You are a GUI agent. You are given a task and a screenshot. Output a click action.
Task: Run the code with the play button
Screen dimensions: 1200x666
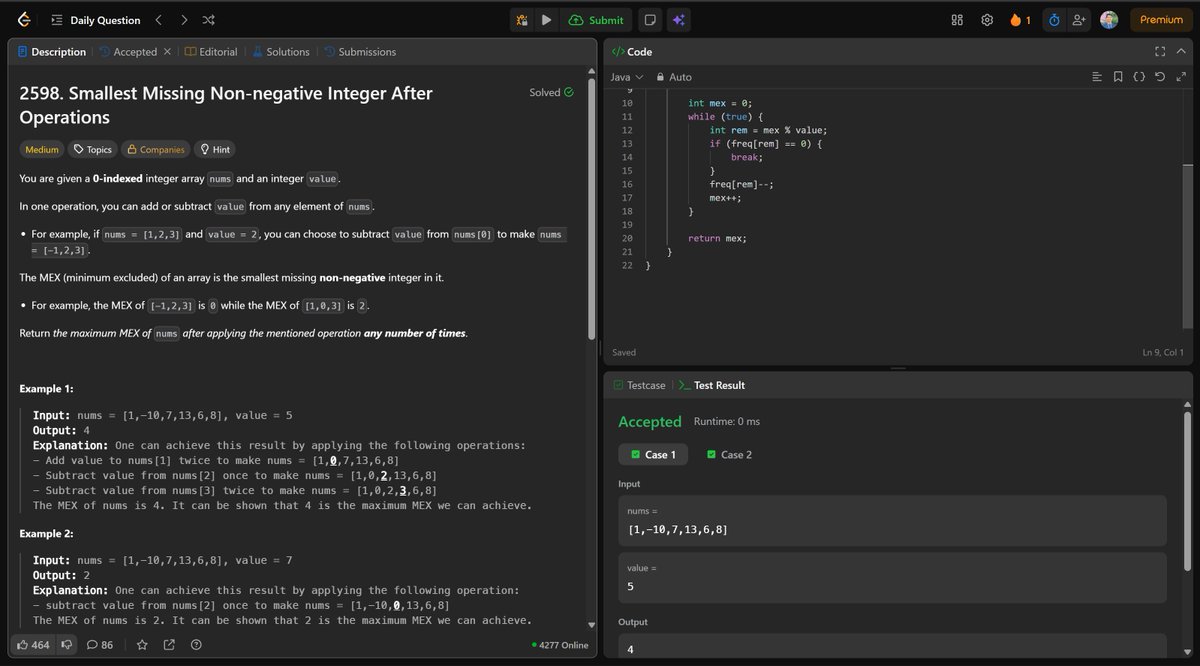pyautogui.click(x=546, y=20)
